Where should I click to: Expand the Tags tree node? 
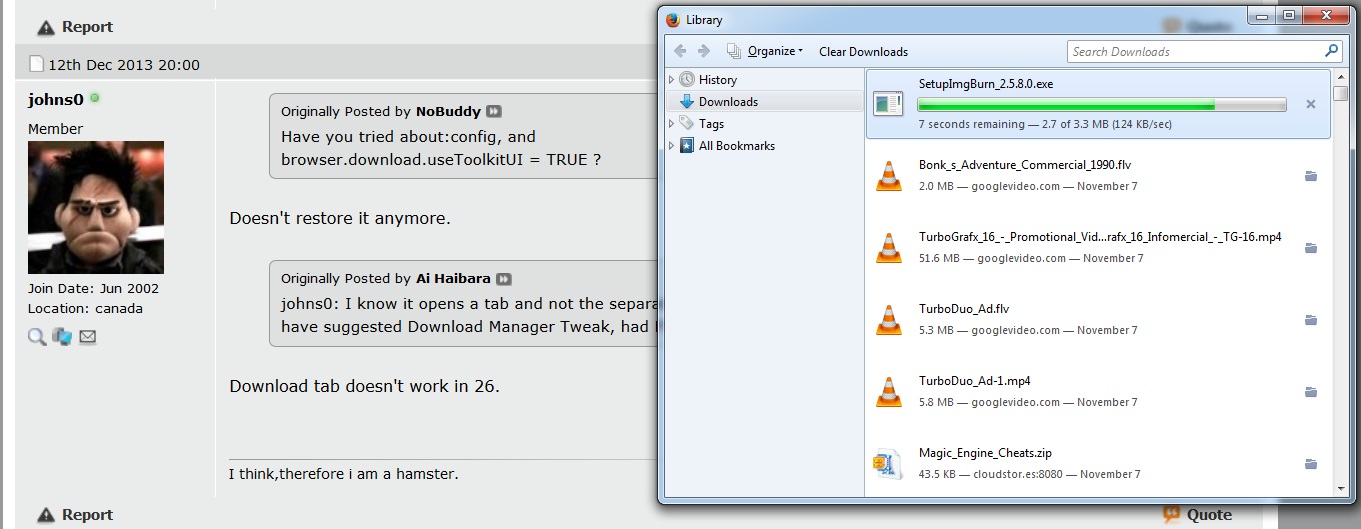point(672,124)
